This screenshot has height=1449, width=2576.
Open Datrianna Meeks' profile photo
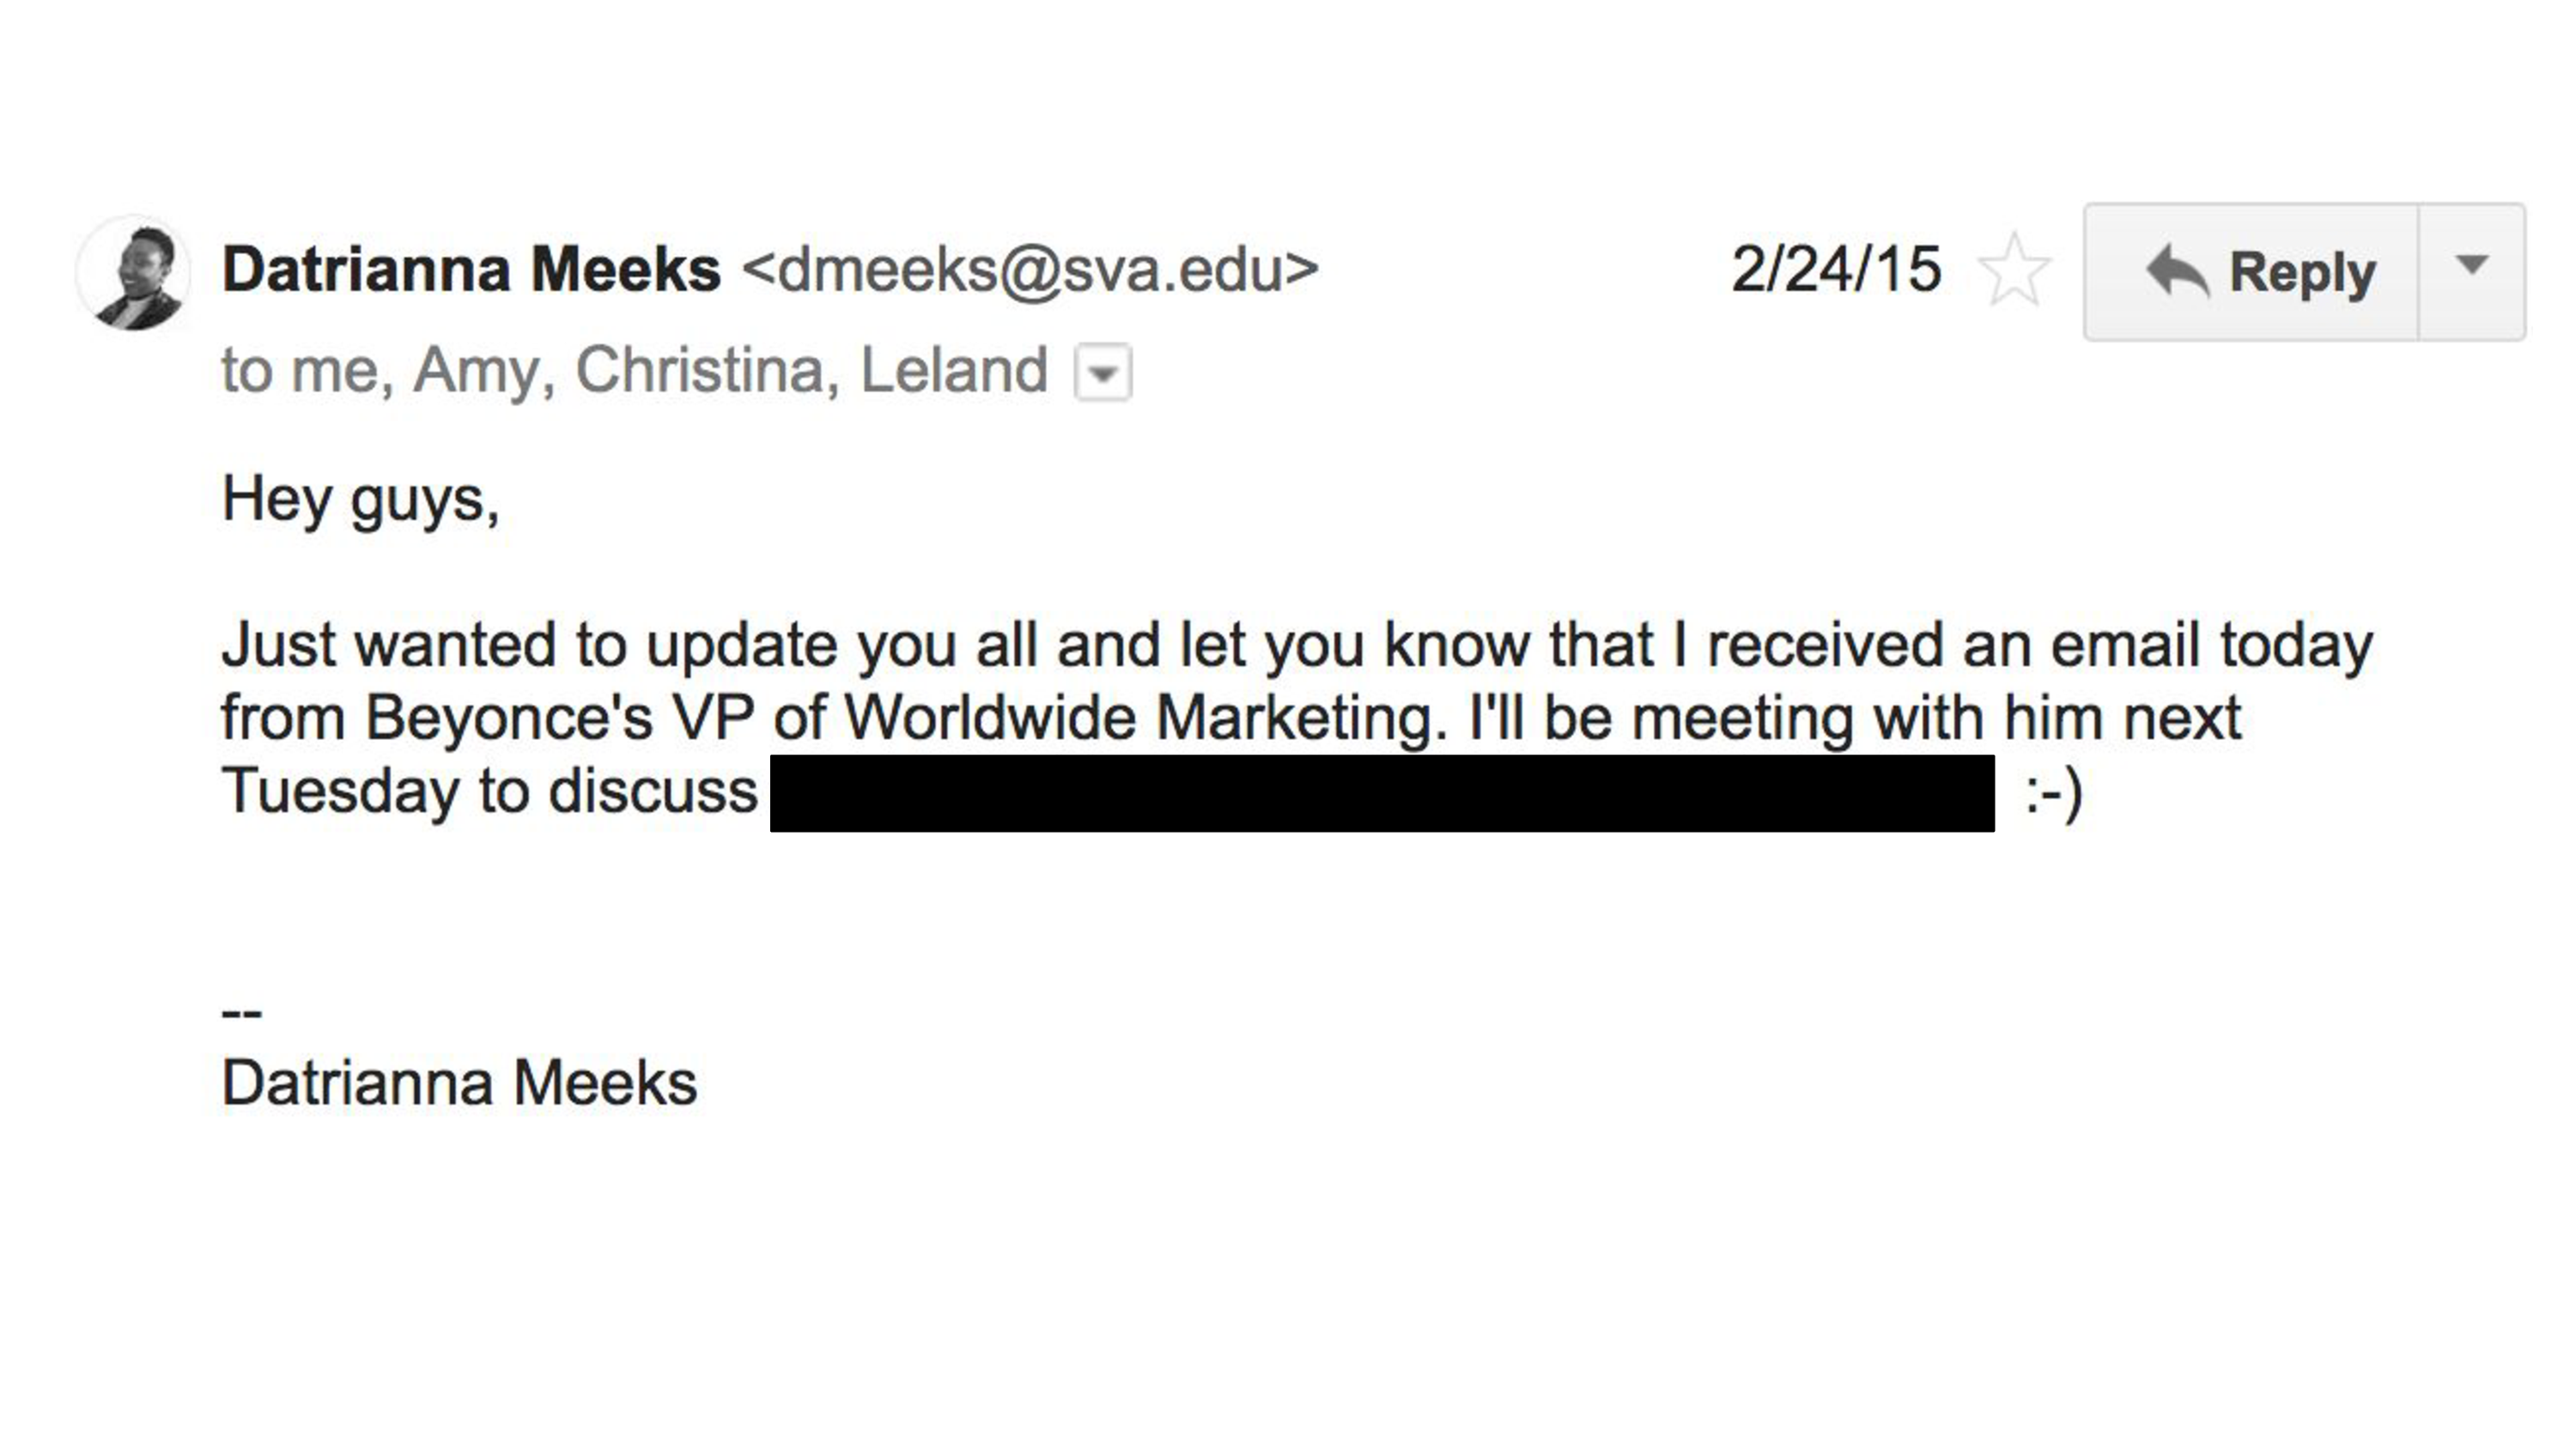pyautogui.click(x=134, y=273)
